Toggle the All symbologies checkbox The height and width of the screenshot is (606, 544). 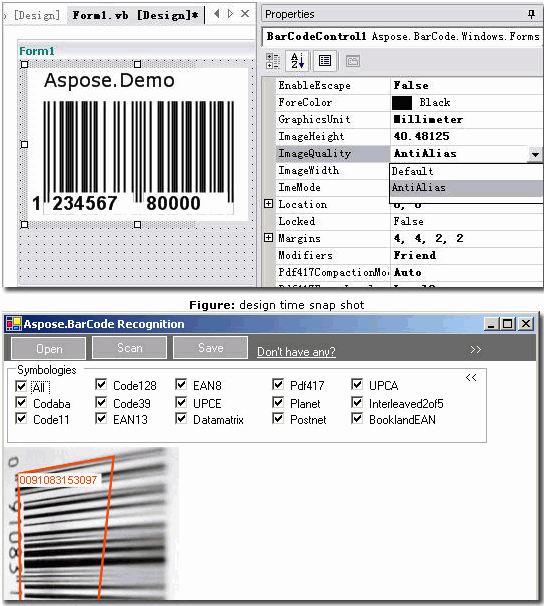pyautogui.click(x=21, y=386)
